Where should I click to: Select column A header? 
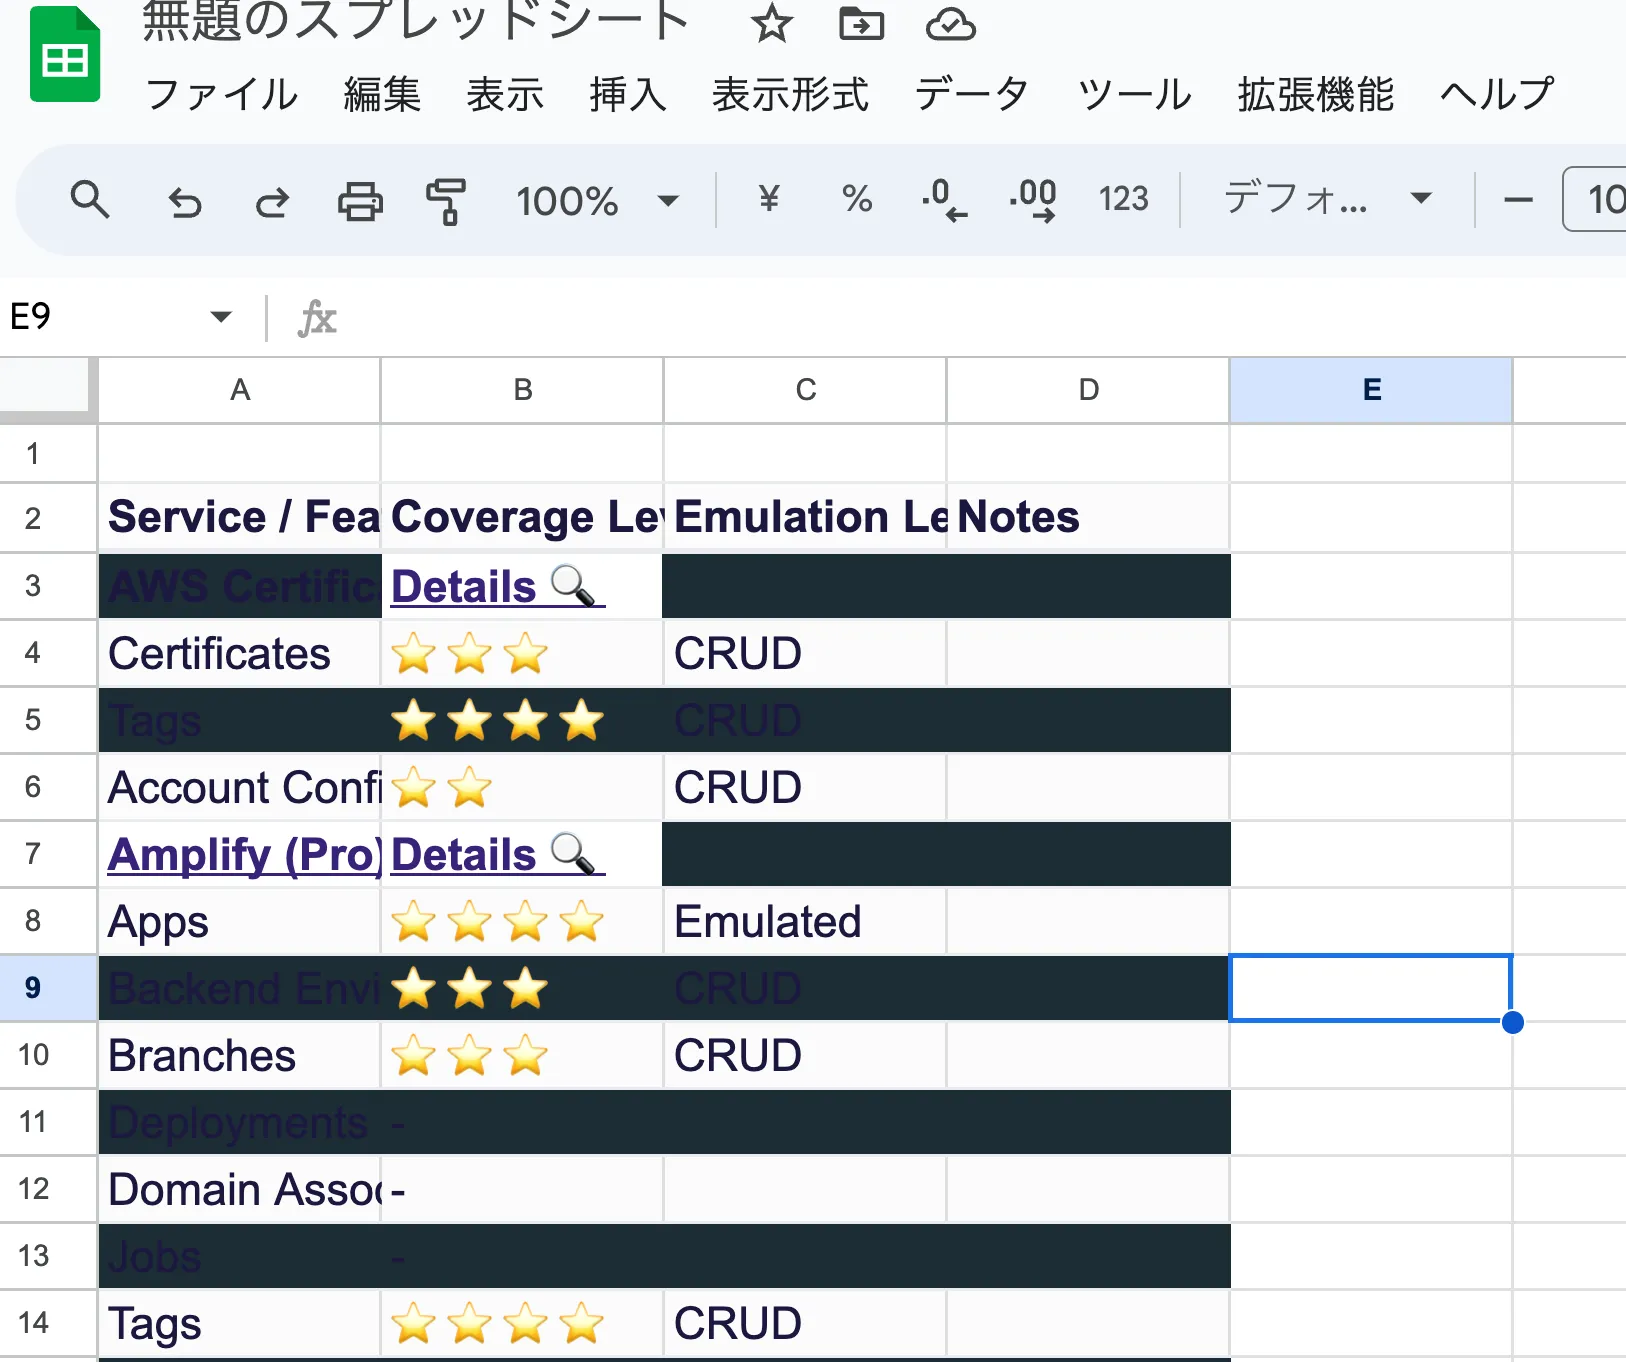click(x=240, y=390)
